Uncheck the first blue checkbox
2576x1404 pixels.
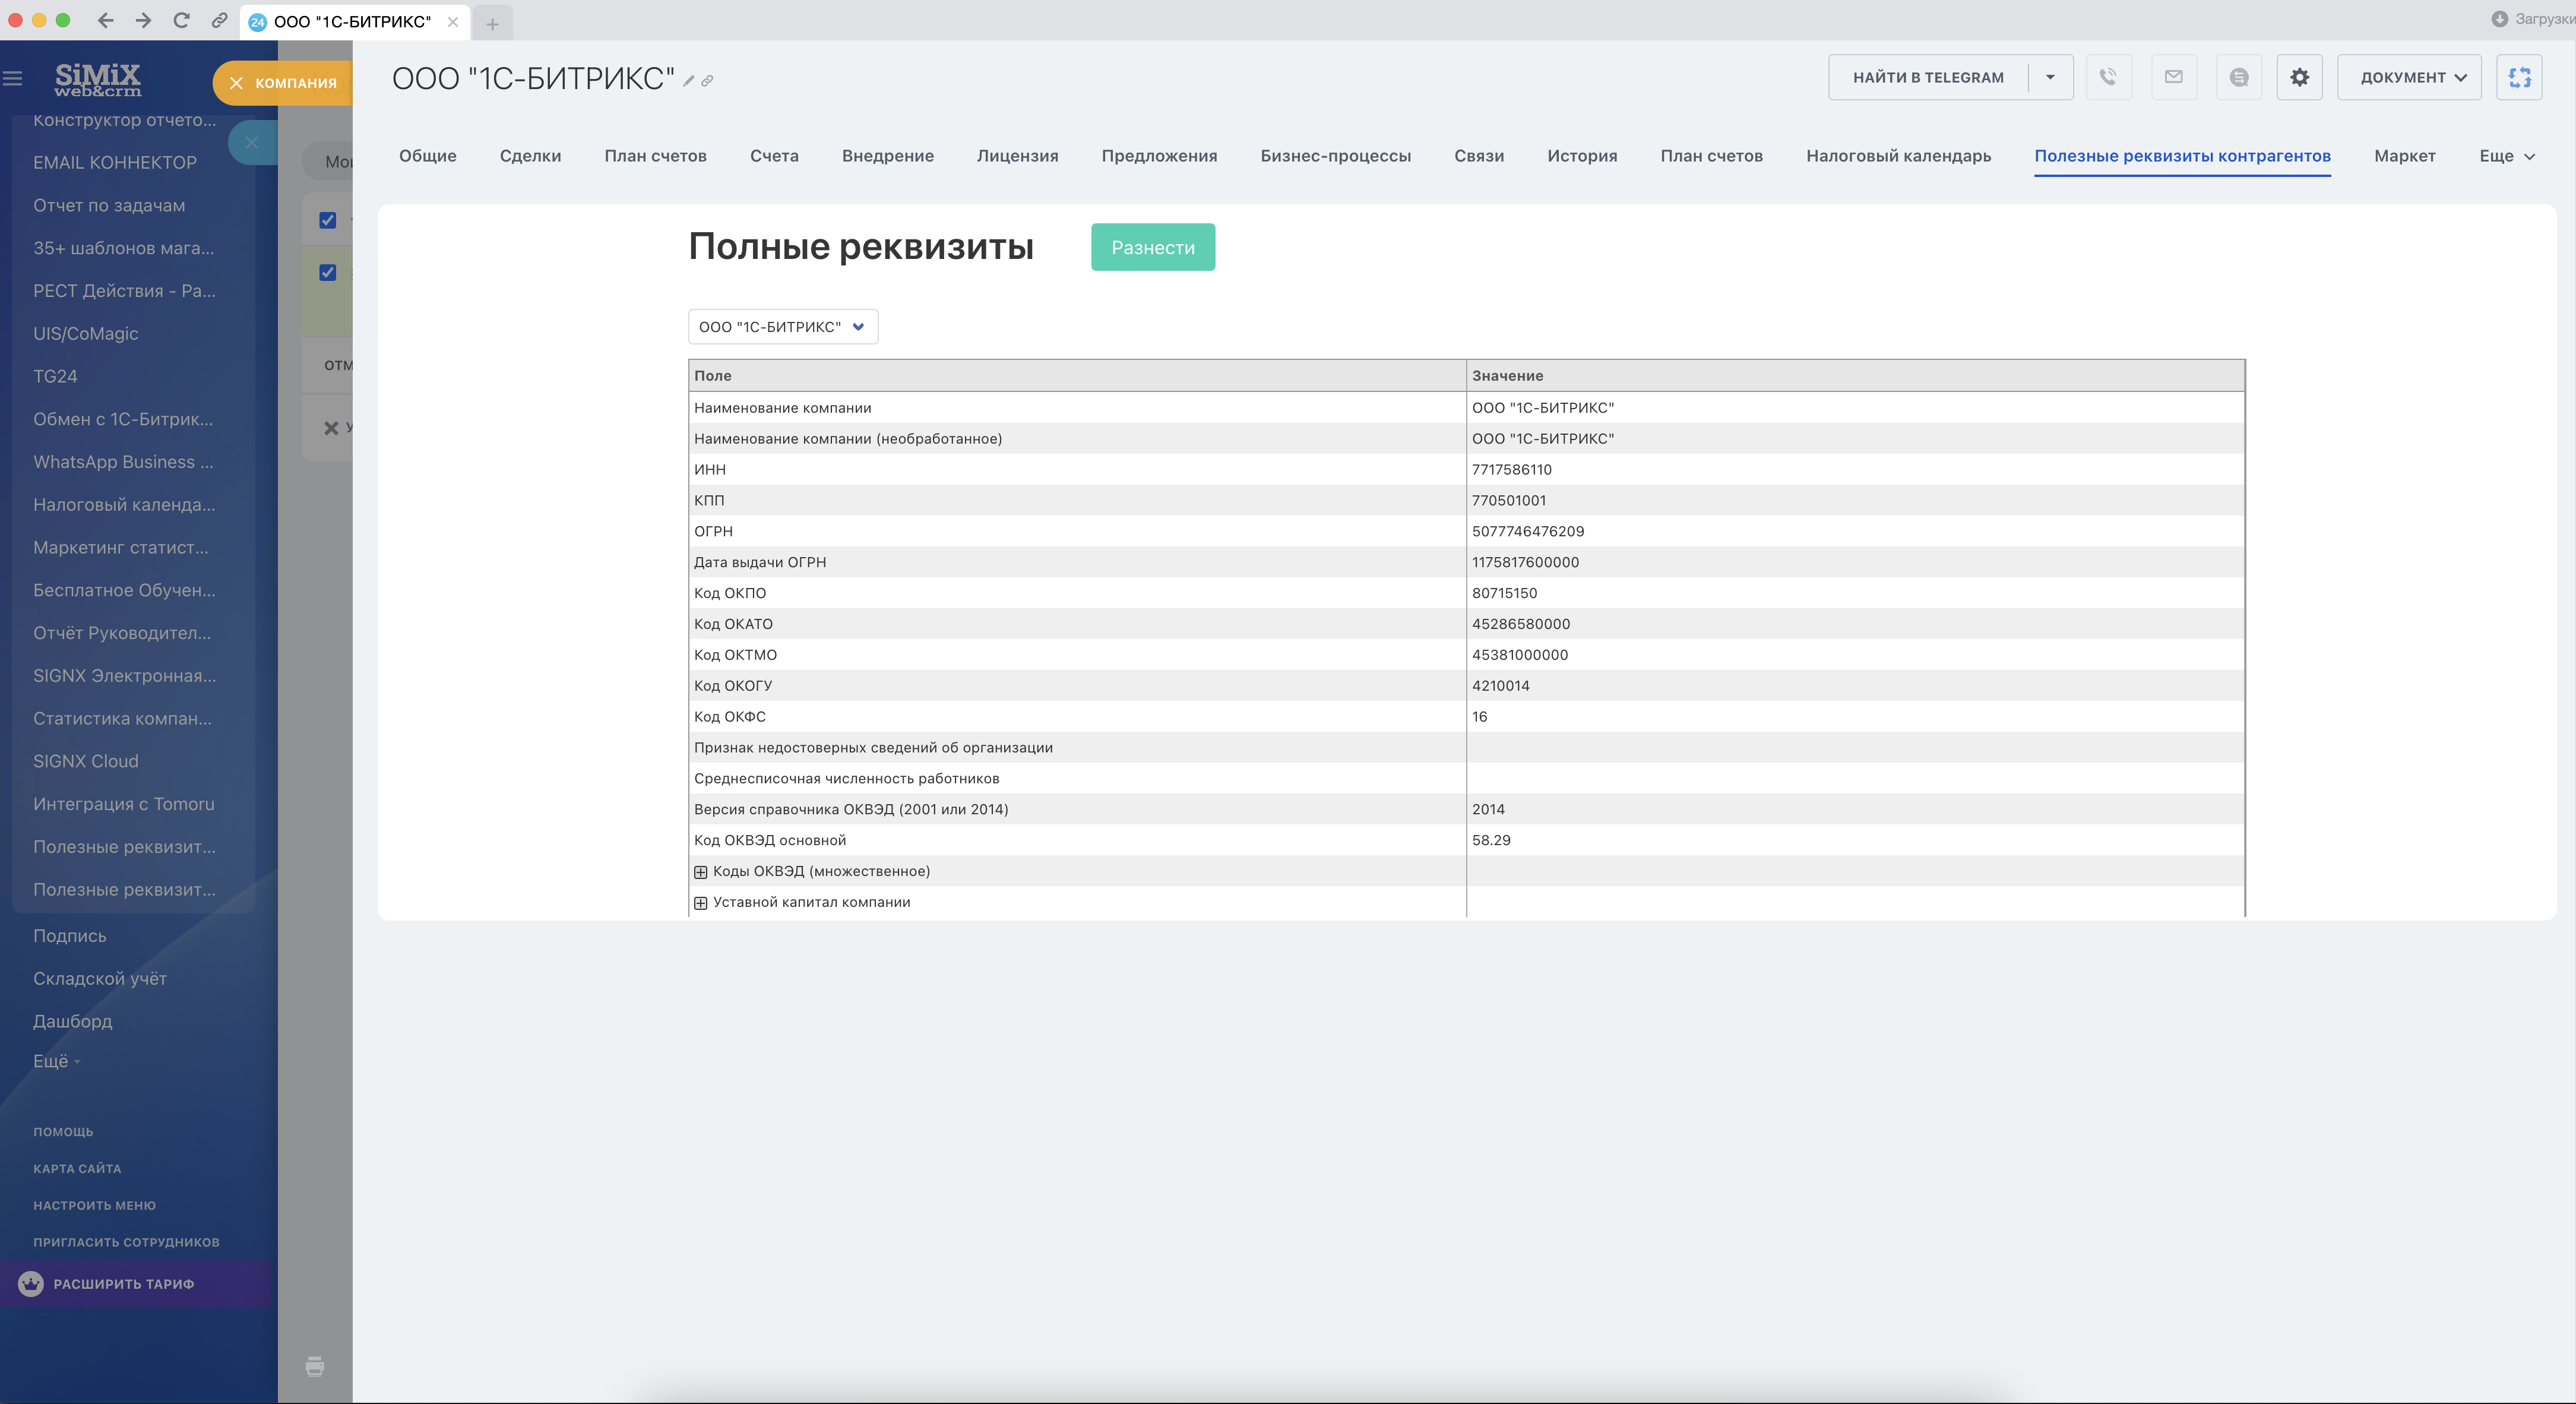pyautogui.click(x=328, y=220)
